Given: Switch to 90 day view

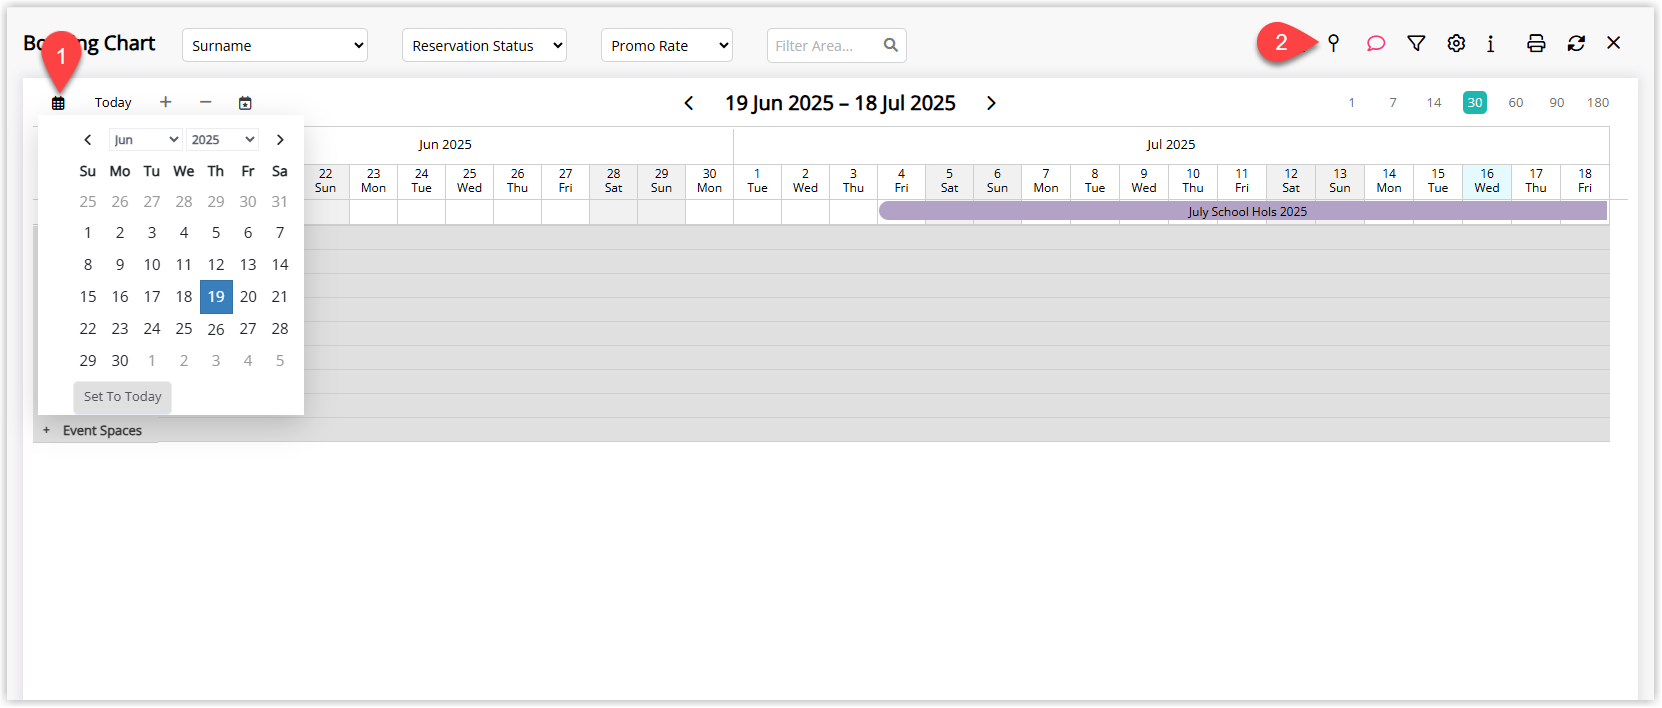Looking at the screenshot, I should [x=1557, y=103].
